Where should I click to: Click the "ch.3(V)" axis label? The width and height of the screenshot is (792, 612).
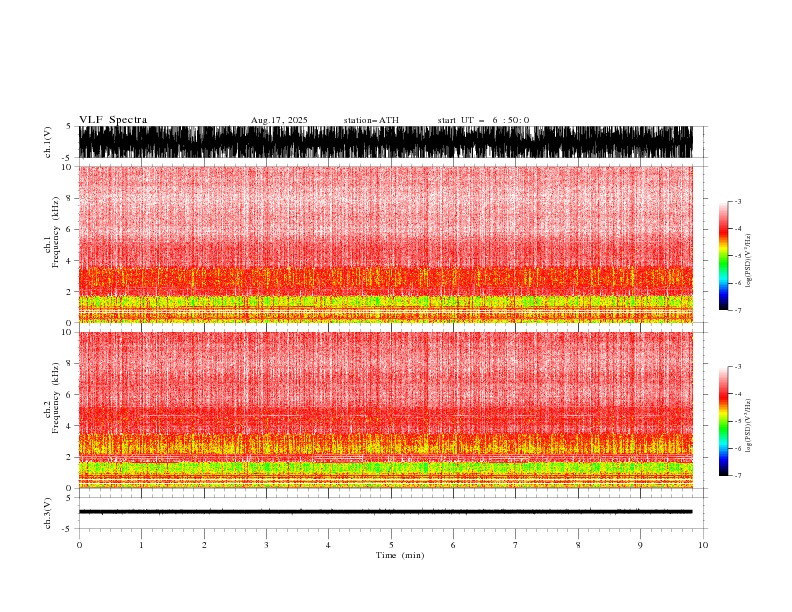pyautogui.click(x=48, y=513)
